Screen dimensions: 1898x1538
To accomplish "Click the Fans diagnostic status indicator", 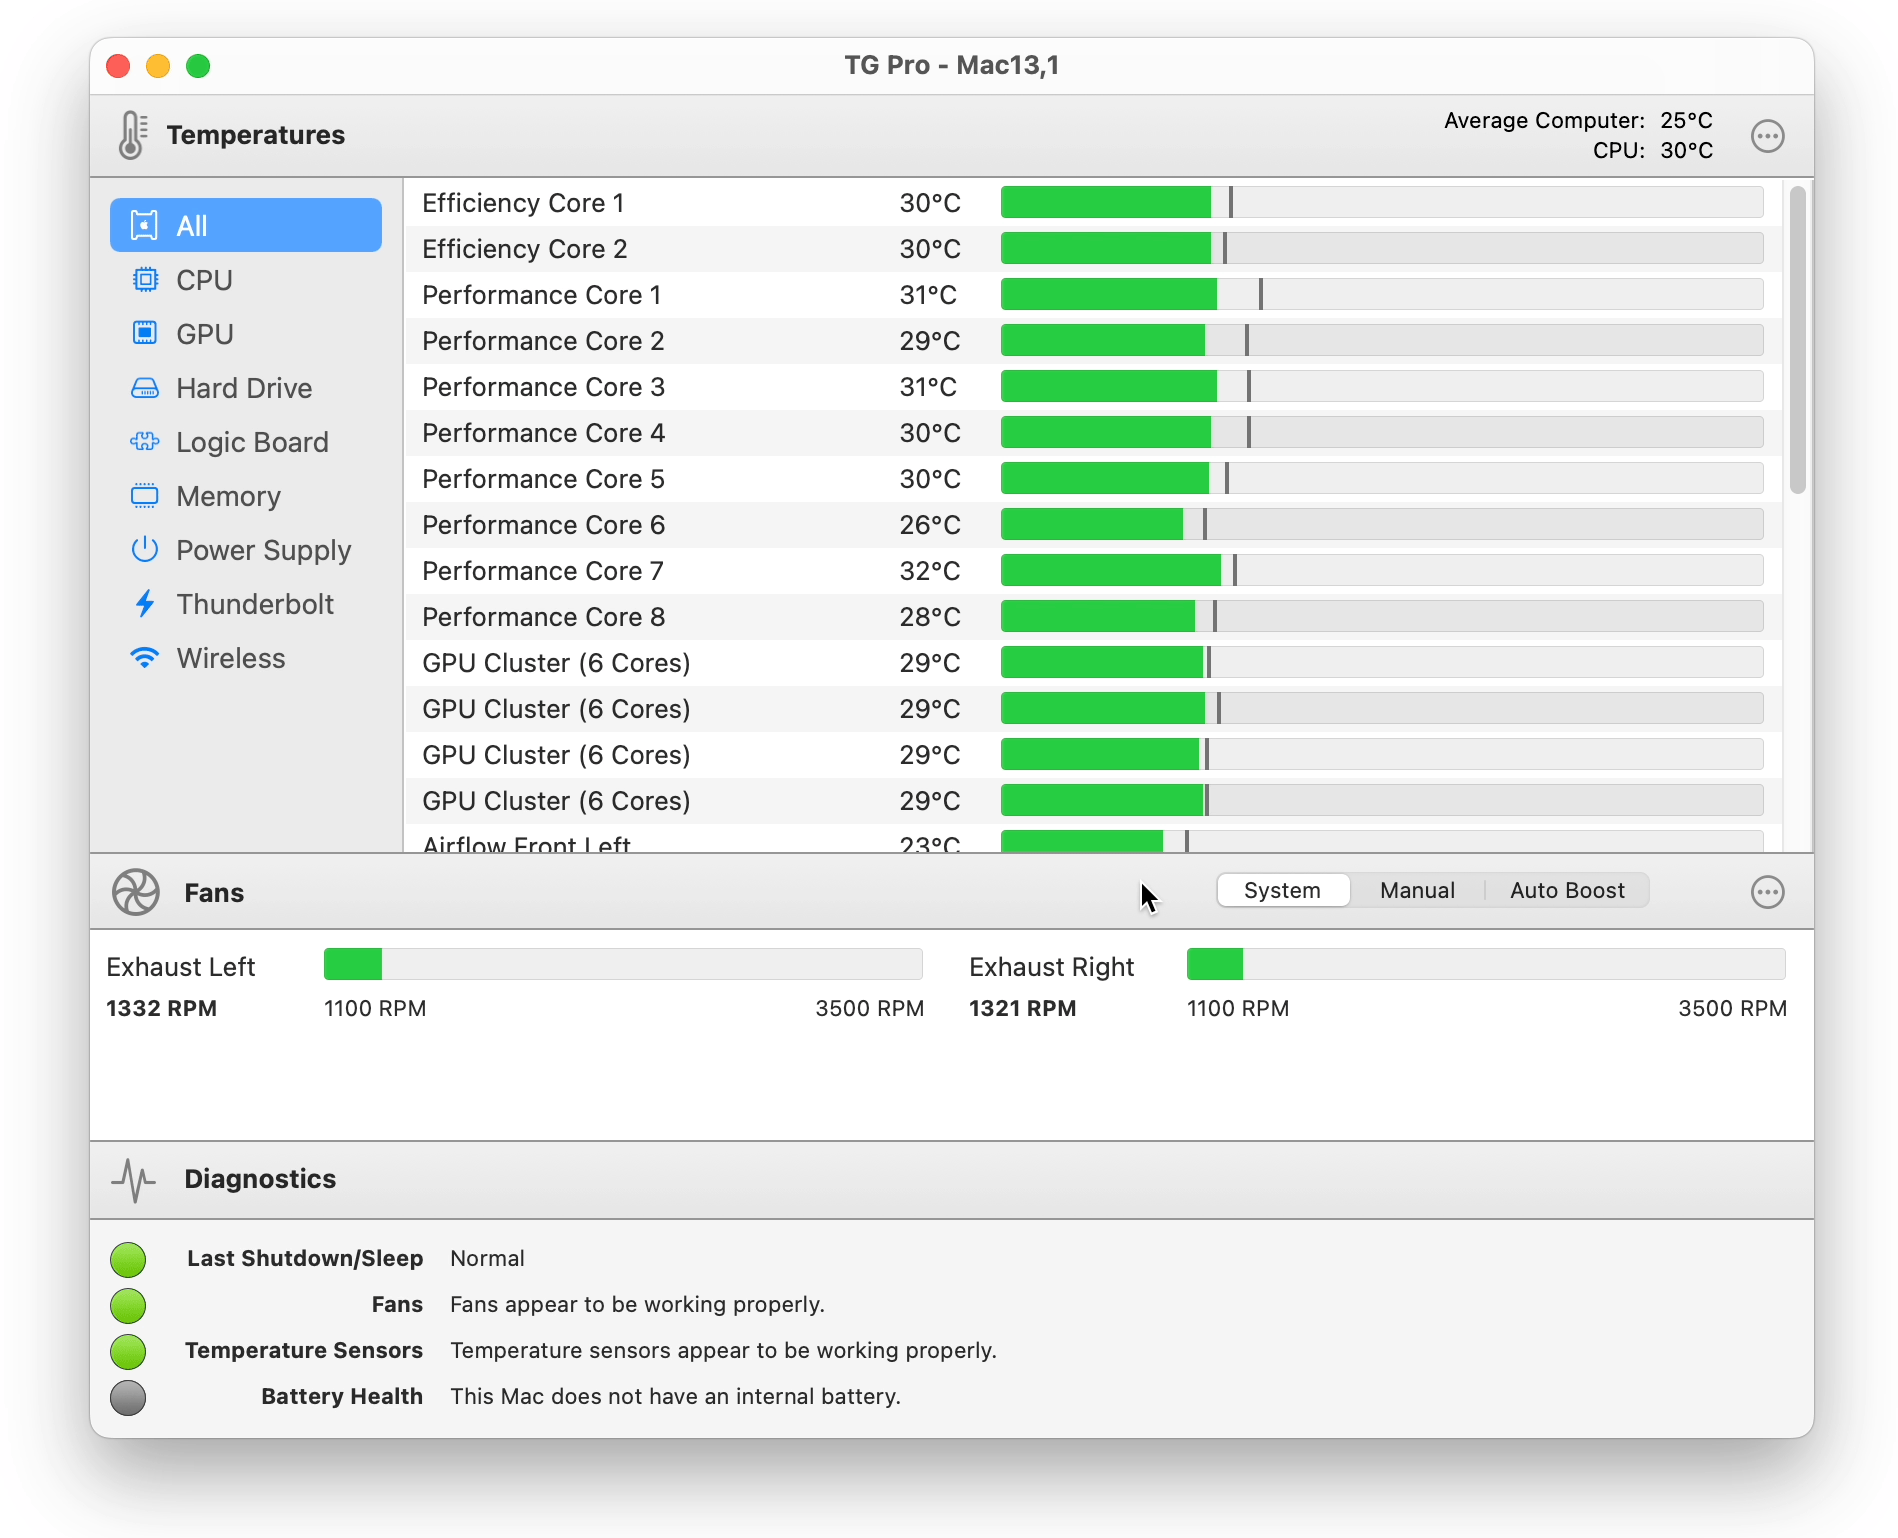I will (128, 1306).
